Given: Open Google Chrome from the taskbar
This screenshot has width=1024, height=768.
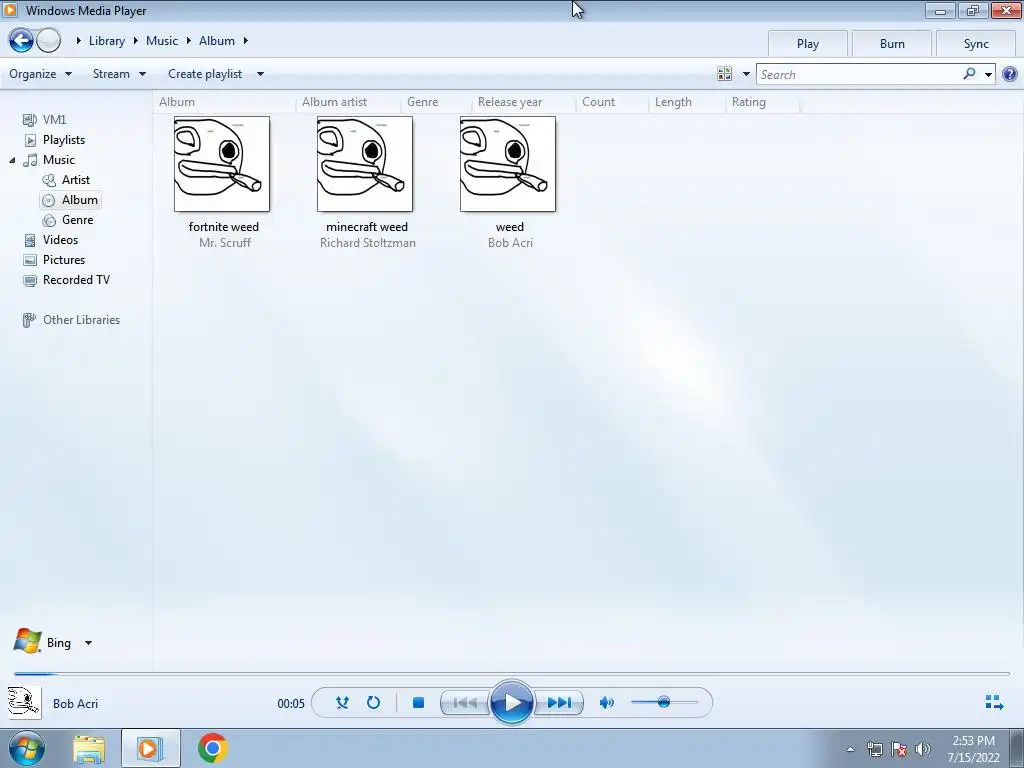Looking at the screenshot, I should (x=212, y=748).
